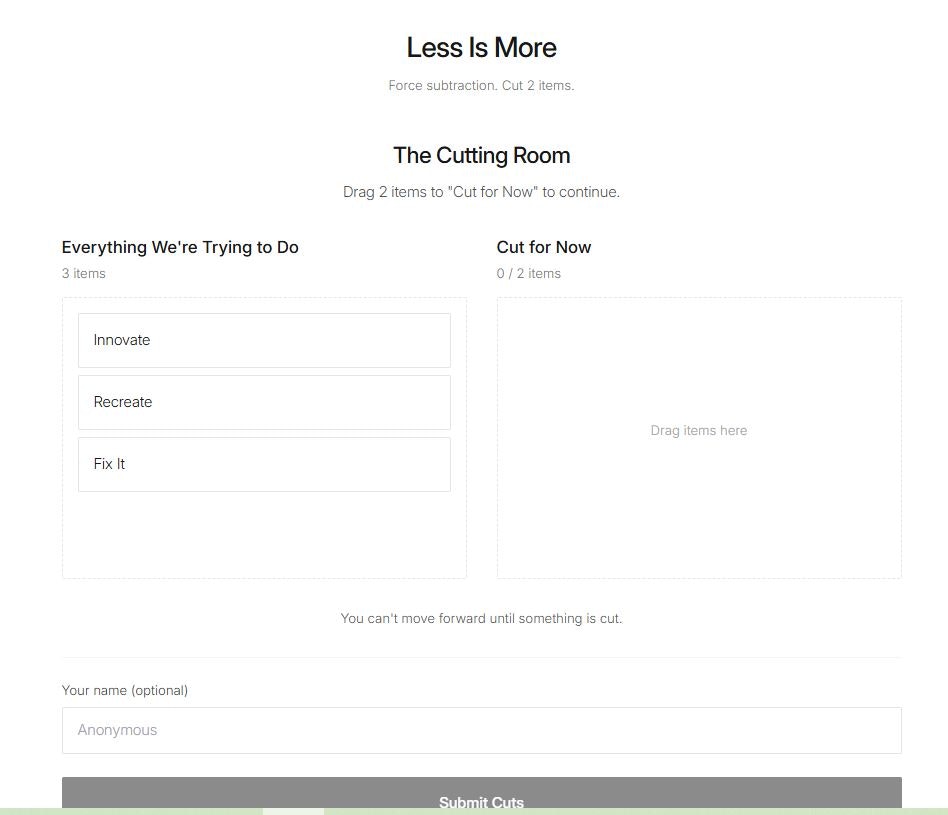Select the Innovate item card
The height and width of the screenshot is (815, 948).
pos(264,340)
